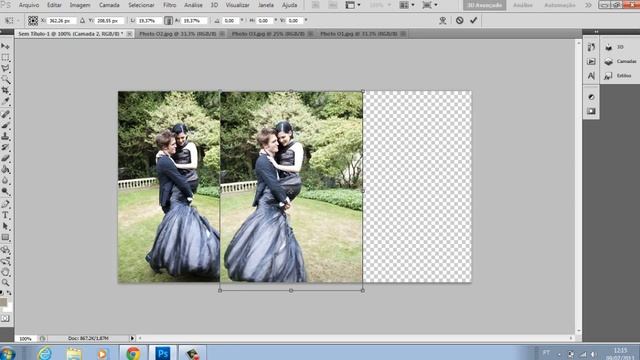
Task: Select the Rectangle shape tool
Action: coord(5,237)
